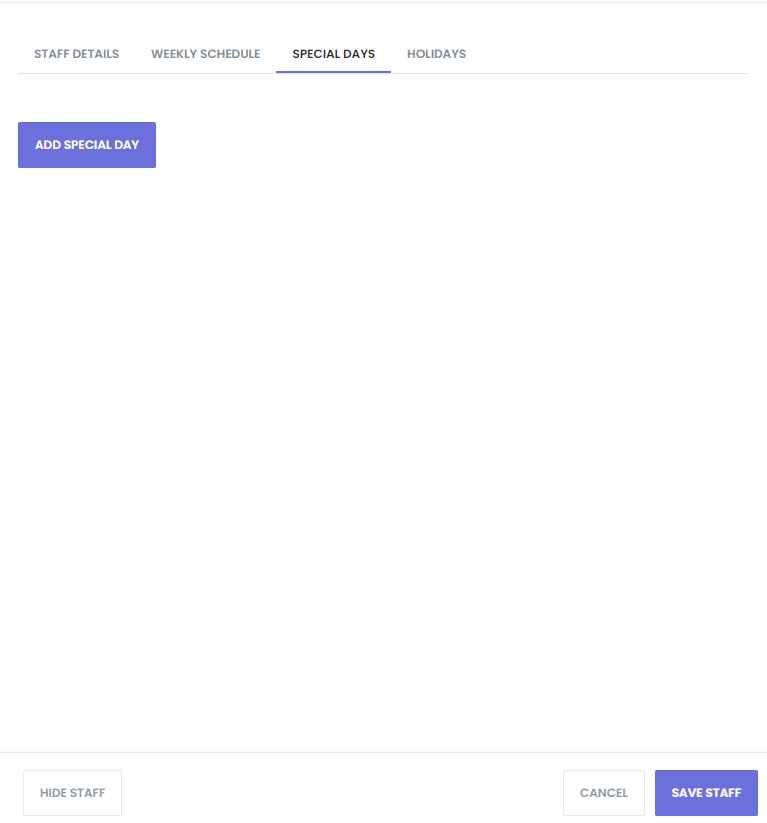View staff details section
767x823 pixels.
point(77,54)
